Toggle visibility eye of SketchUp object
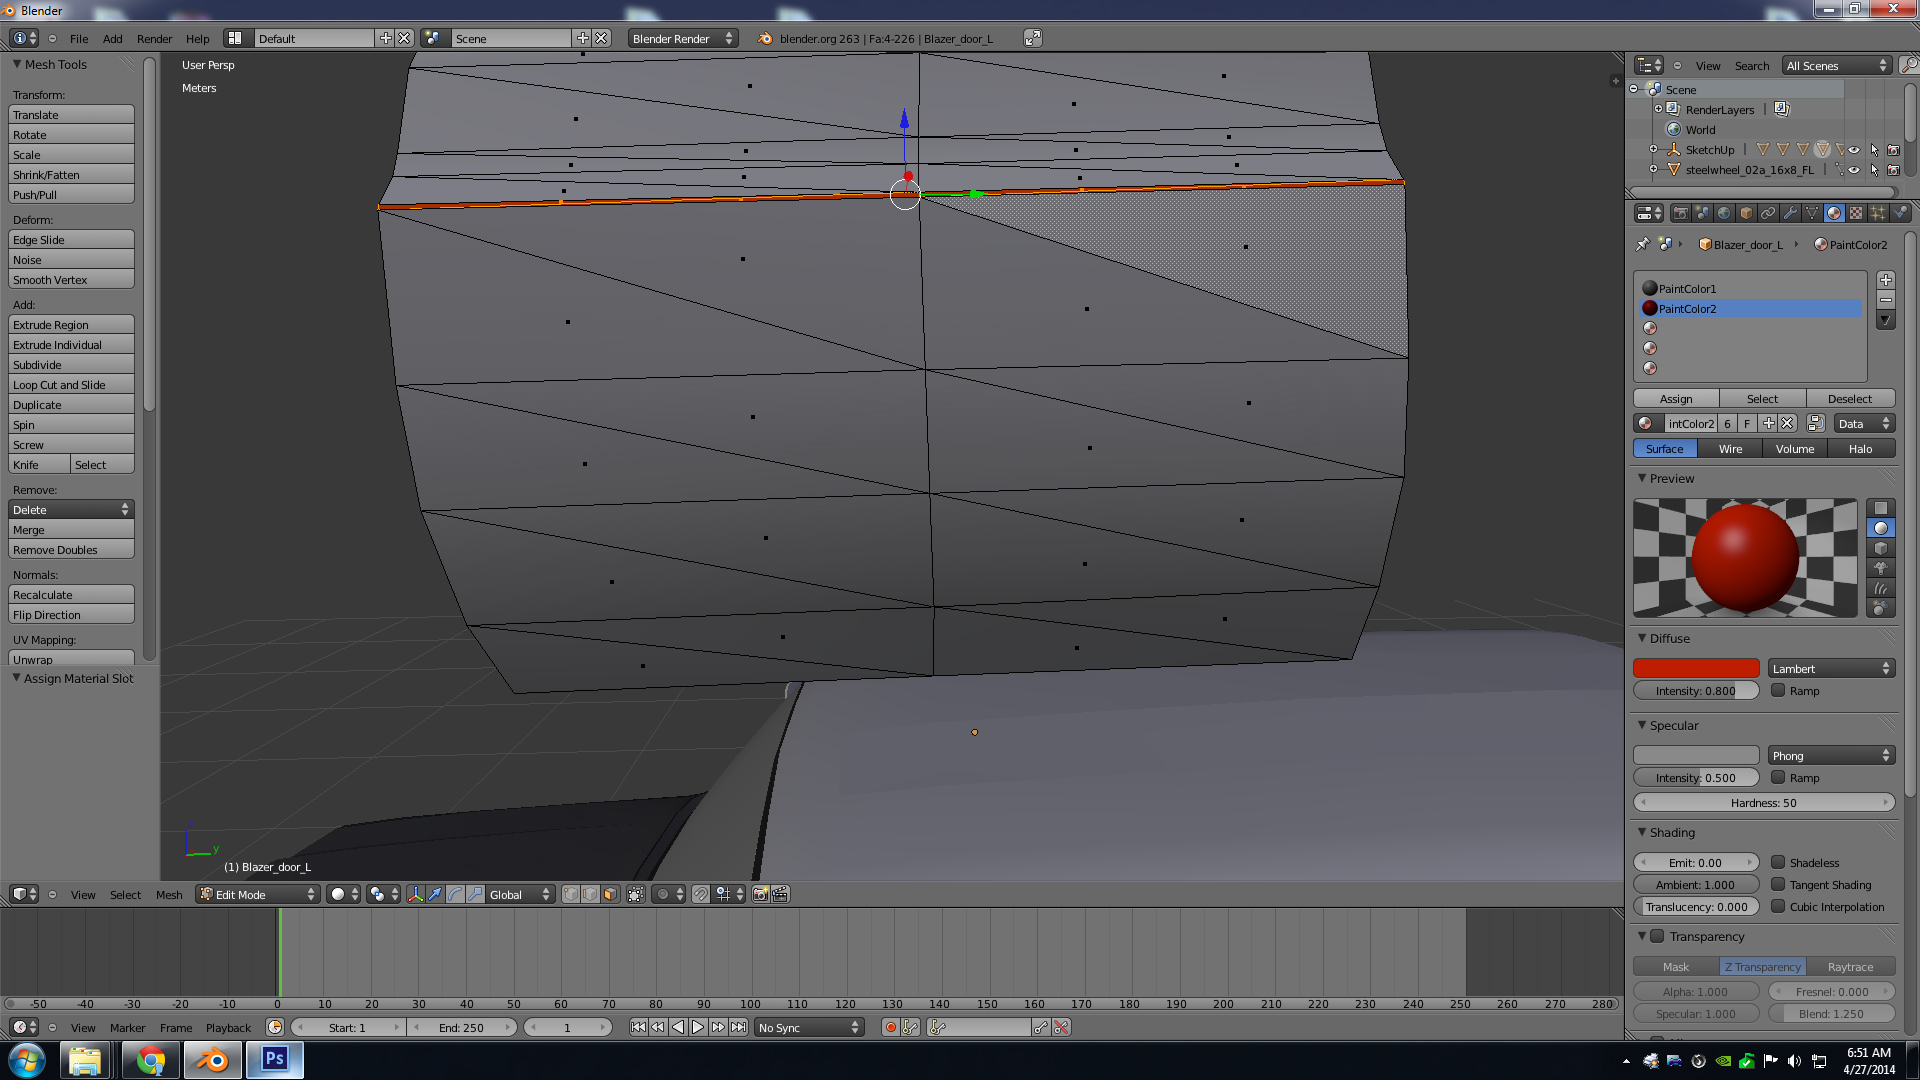Viewport: 1920px width, 1080px height. (1854, 150)
